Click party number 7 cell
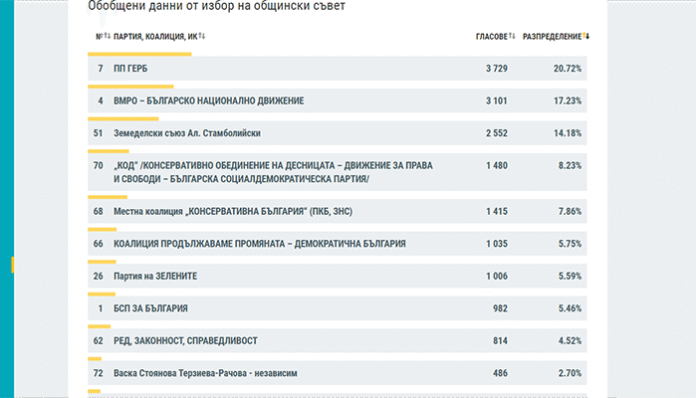This screenshot has width=696, height=398. (x=100, y=68)
